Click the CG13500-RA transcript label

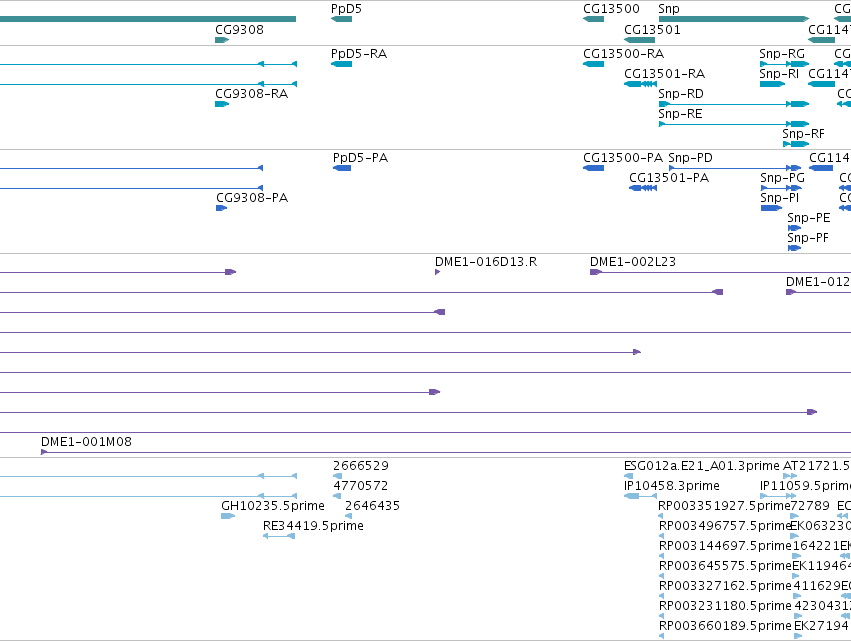(x=624, y=54)
